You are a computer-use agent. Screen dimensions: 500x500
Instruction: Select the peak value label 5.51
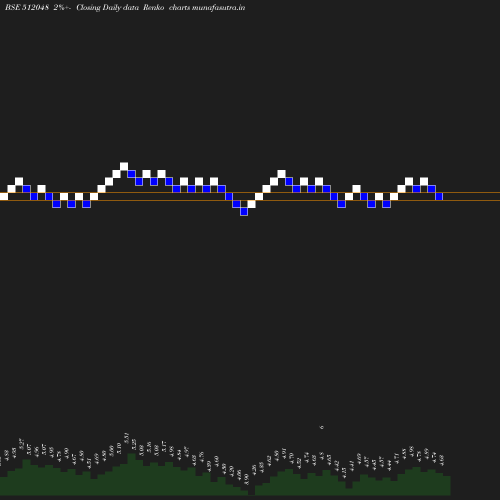click(x=126, y=438)
